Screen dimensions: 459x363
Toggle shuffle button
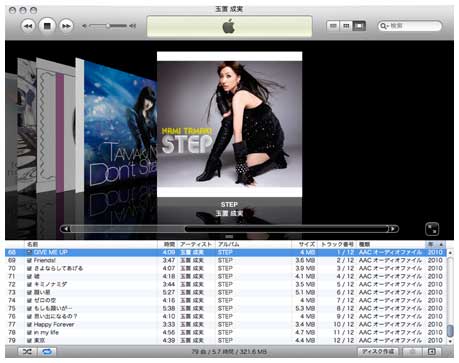pos(27,351)
